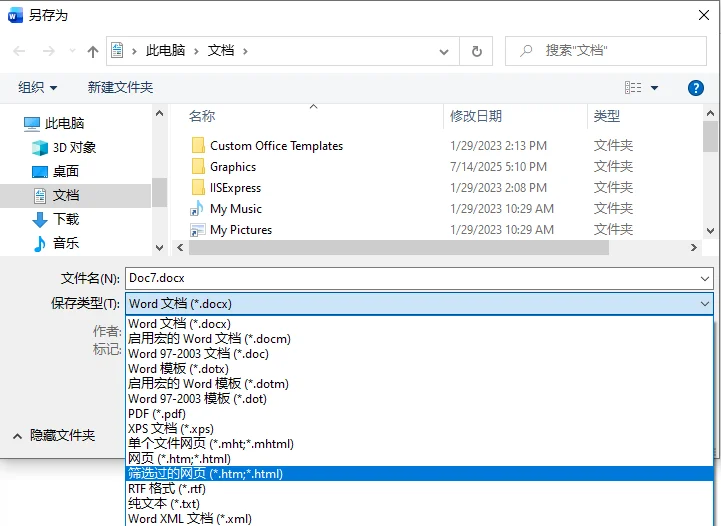Choose Word 97-2003 文档 (*.doc)
Screen dimensions: 721x526
pyautogui.click(x=419, y=354)
